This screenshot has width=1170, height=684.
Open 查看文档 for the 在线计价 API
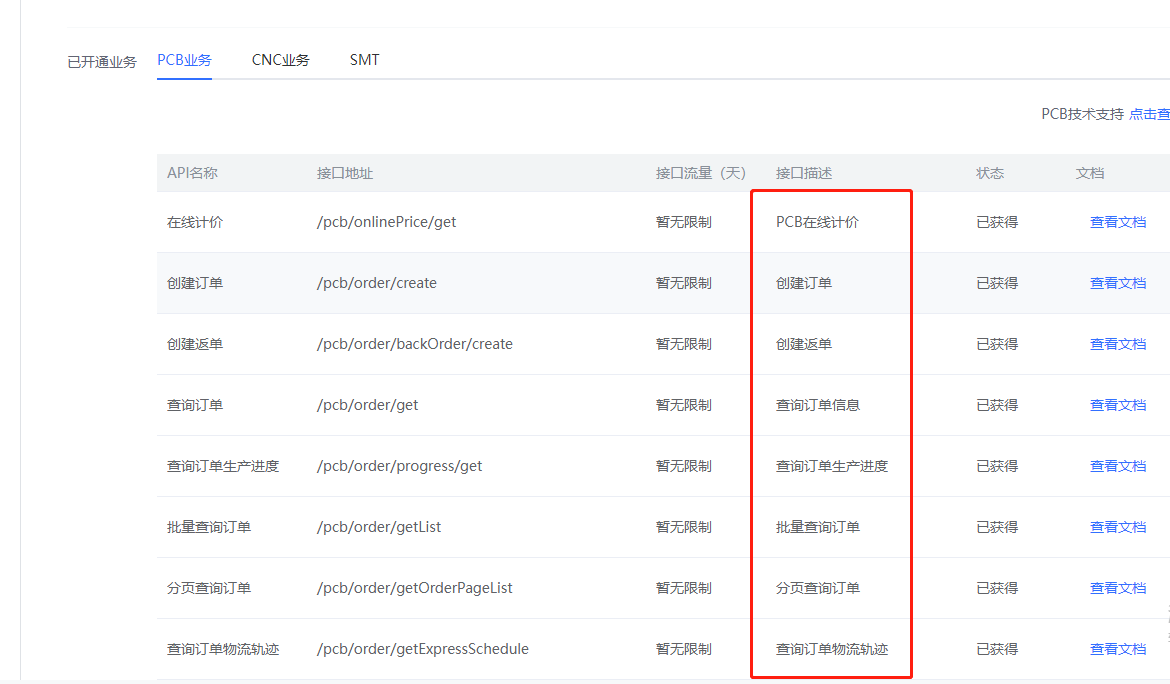pos(1117,222)
